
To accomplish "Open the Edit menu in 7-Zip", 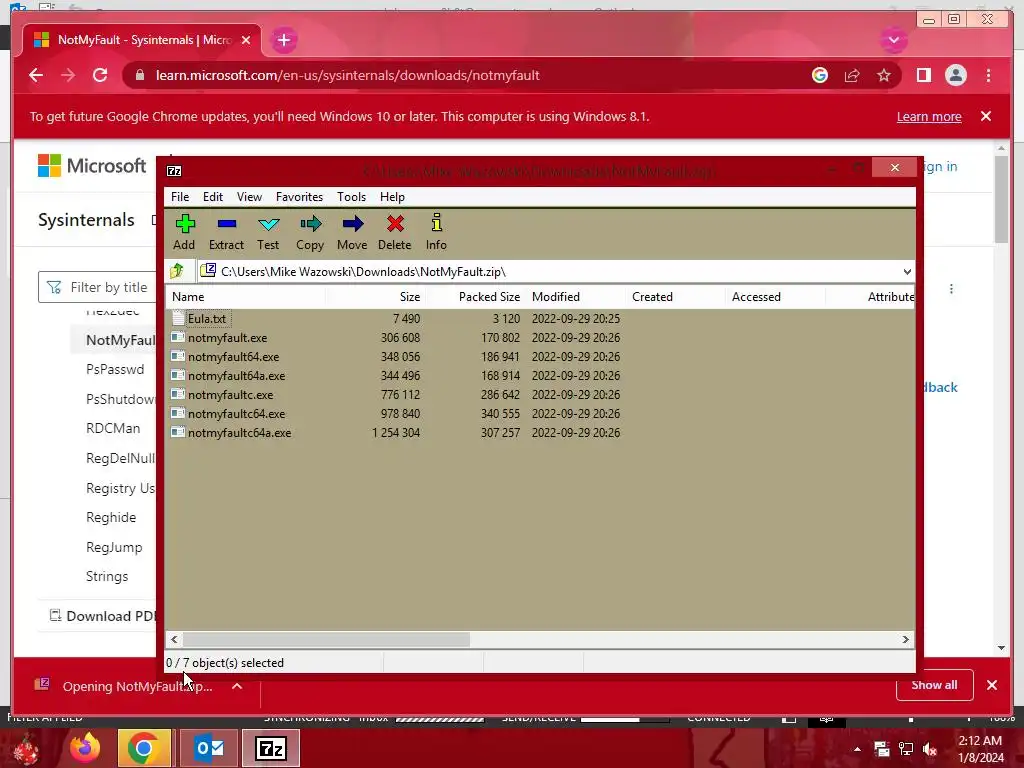I will click(x=213, y=197).
